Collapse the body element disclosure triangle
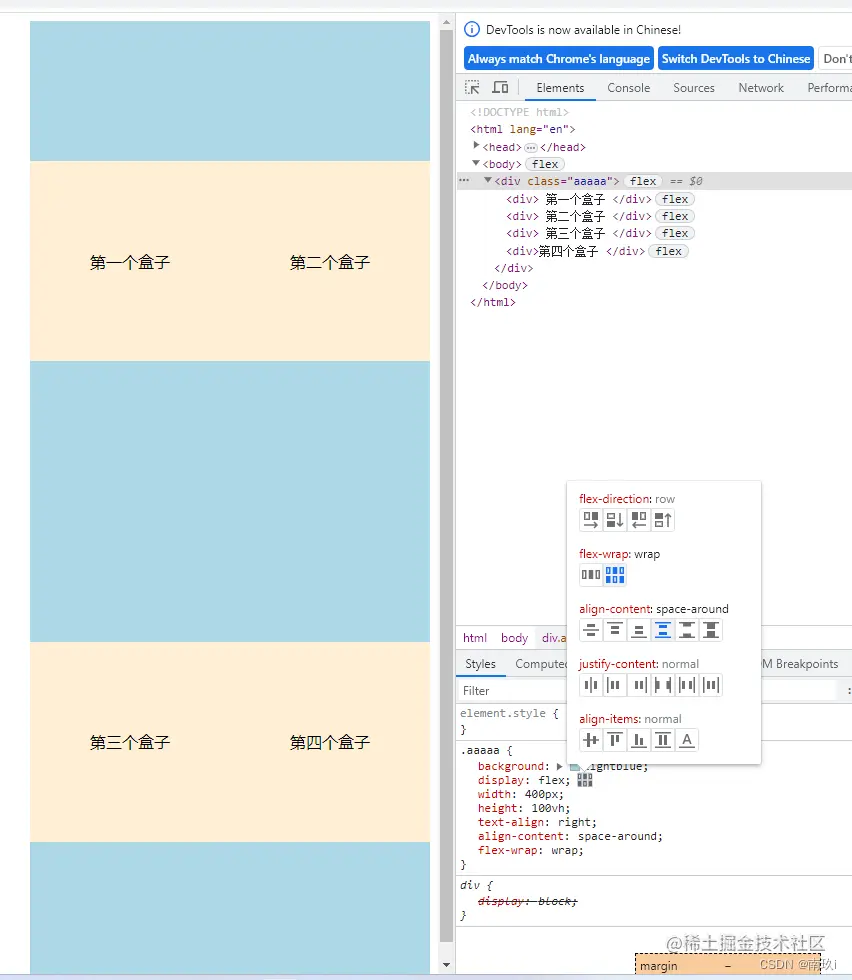The image size is (852, 980). pyautogui.click(x=475, y=164)
